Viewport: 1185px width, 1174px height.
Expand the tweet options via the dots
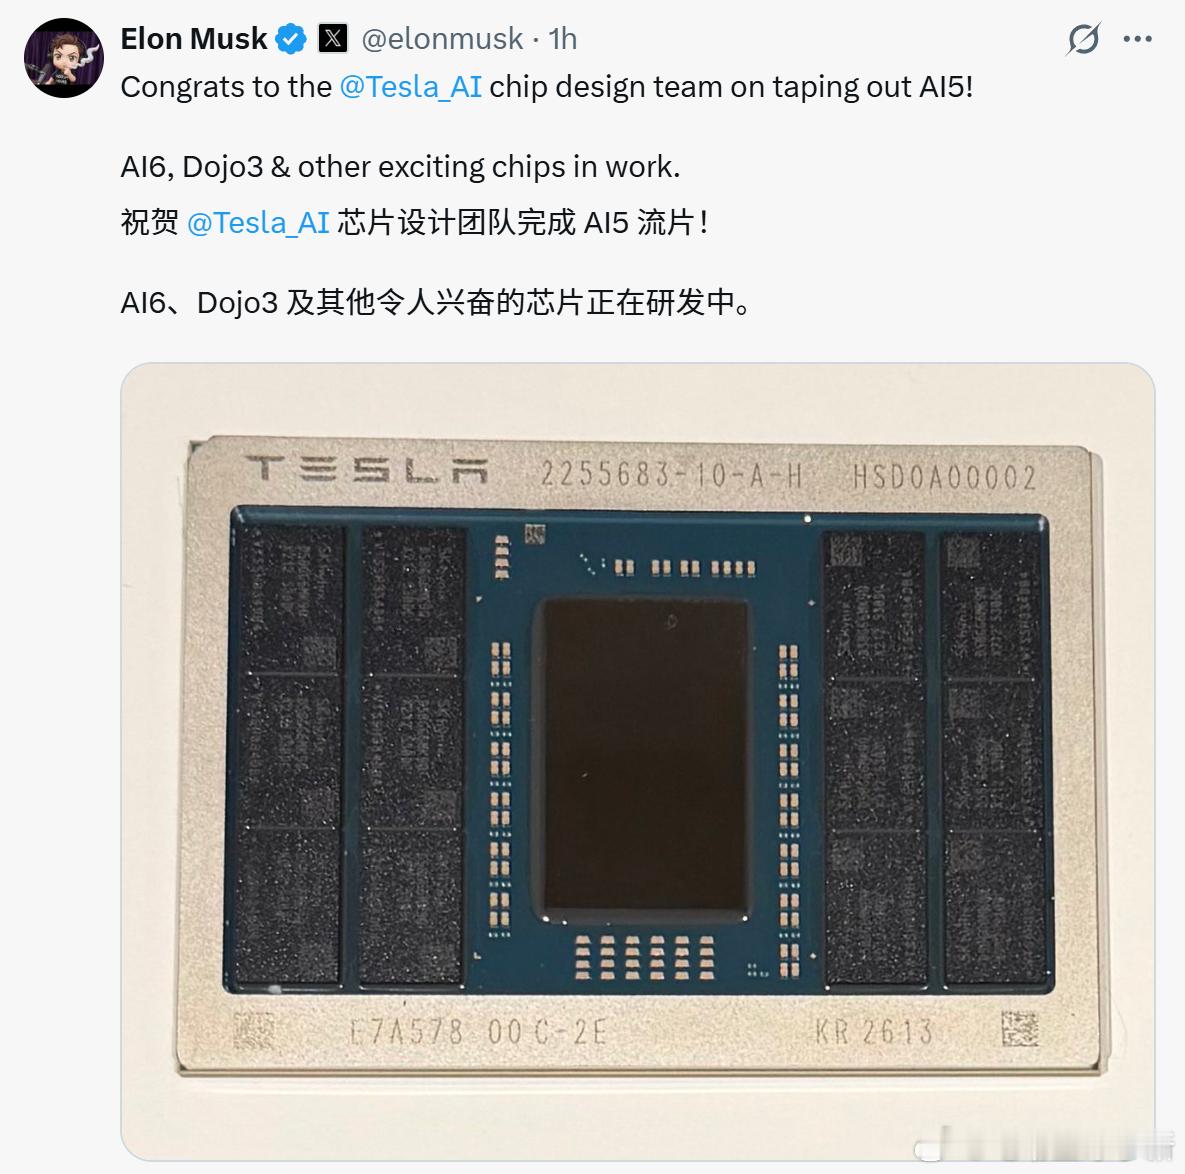click(x=1137, y=38)
